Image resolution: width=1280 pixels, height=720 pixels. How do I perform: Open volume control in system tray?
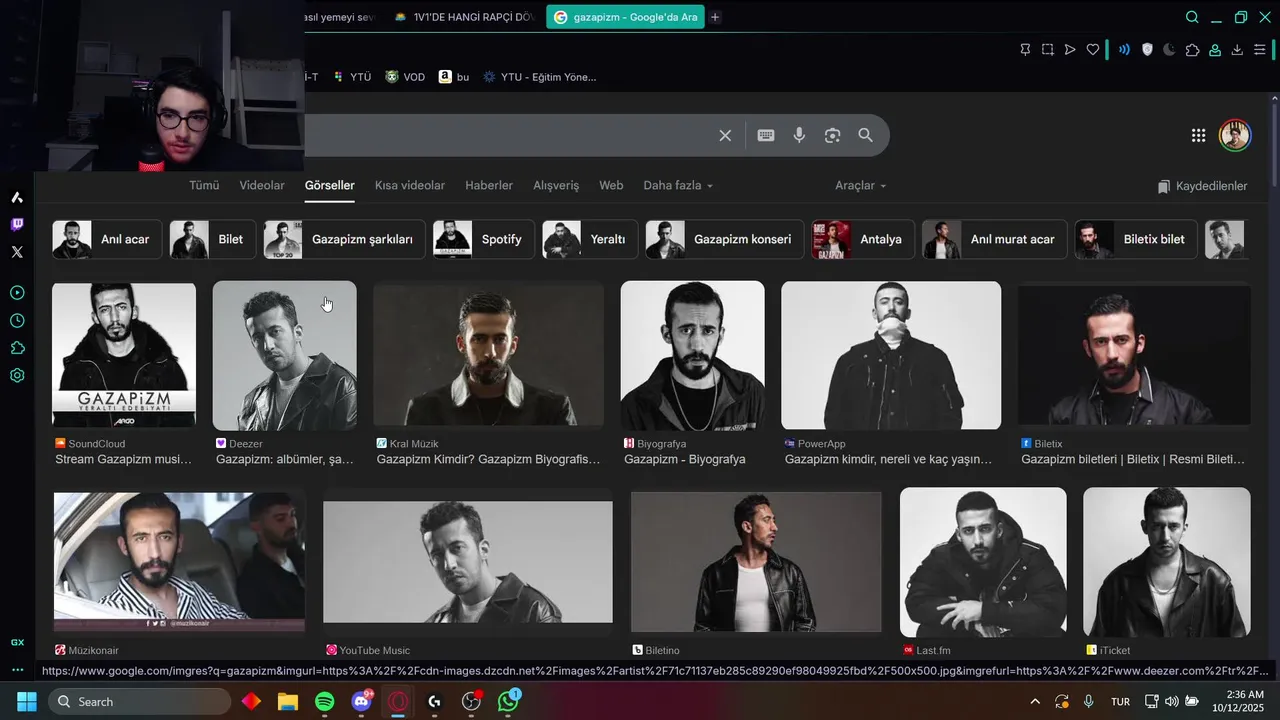[x=1171, y=702]
